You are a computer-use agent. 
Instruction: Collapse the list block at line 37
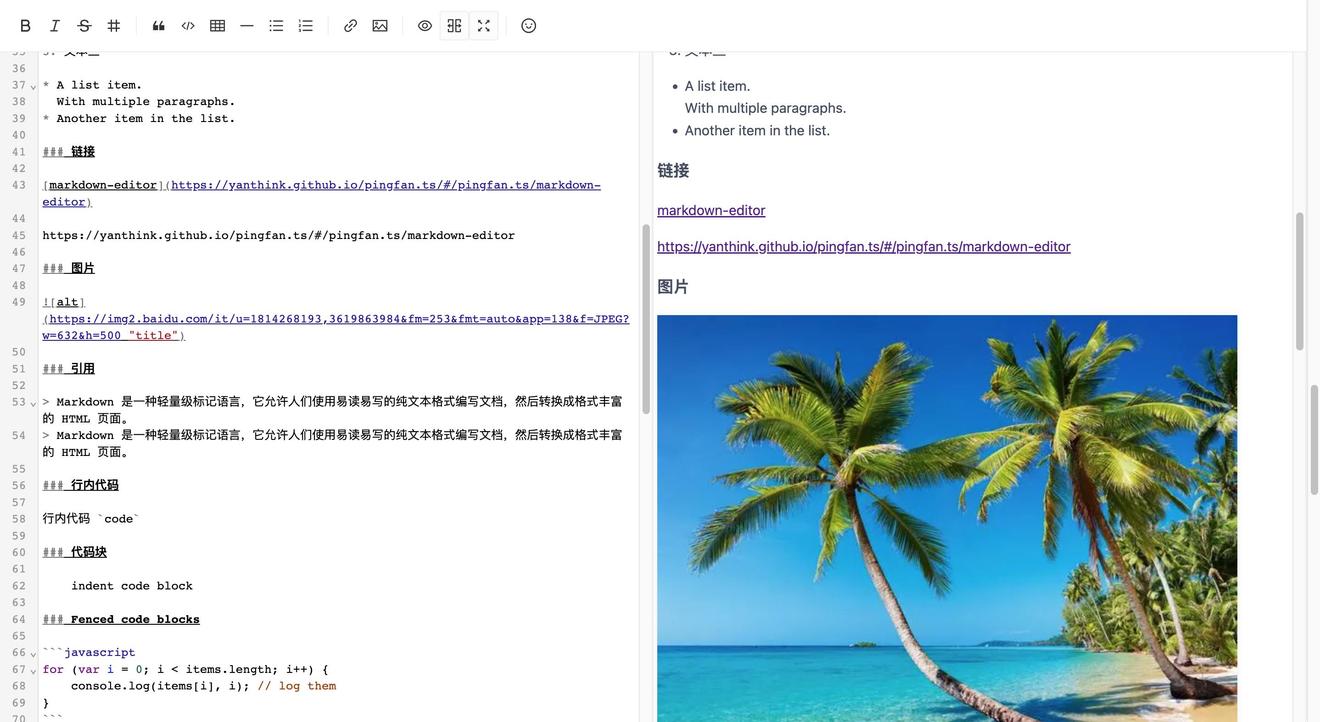click(x=33, y=86)
